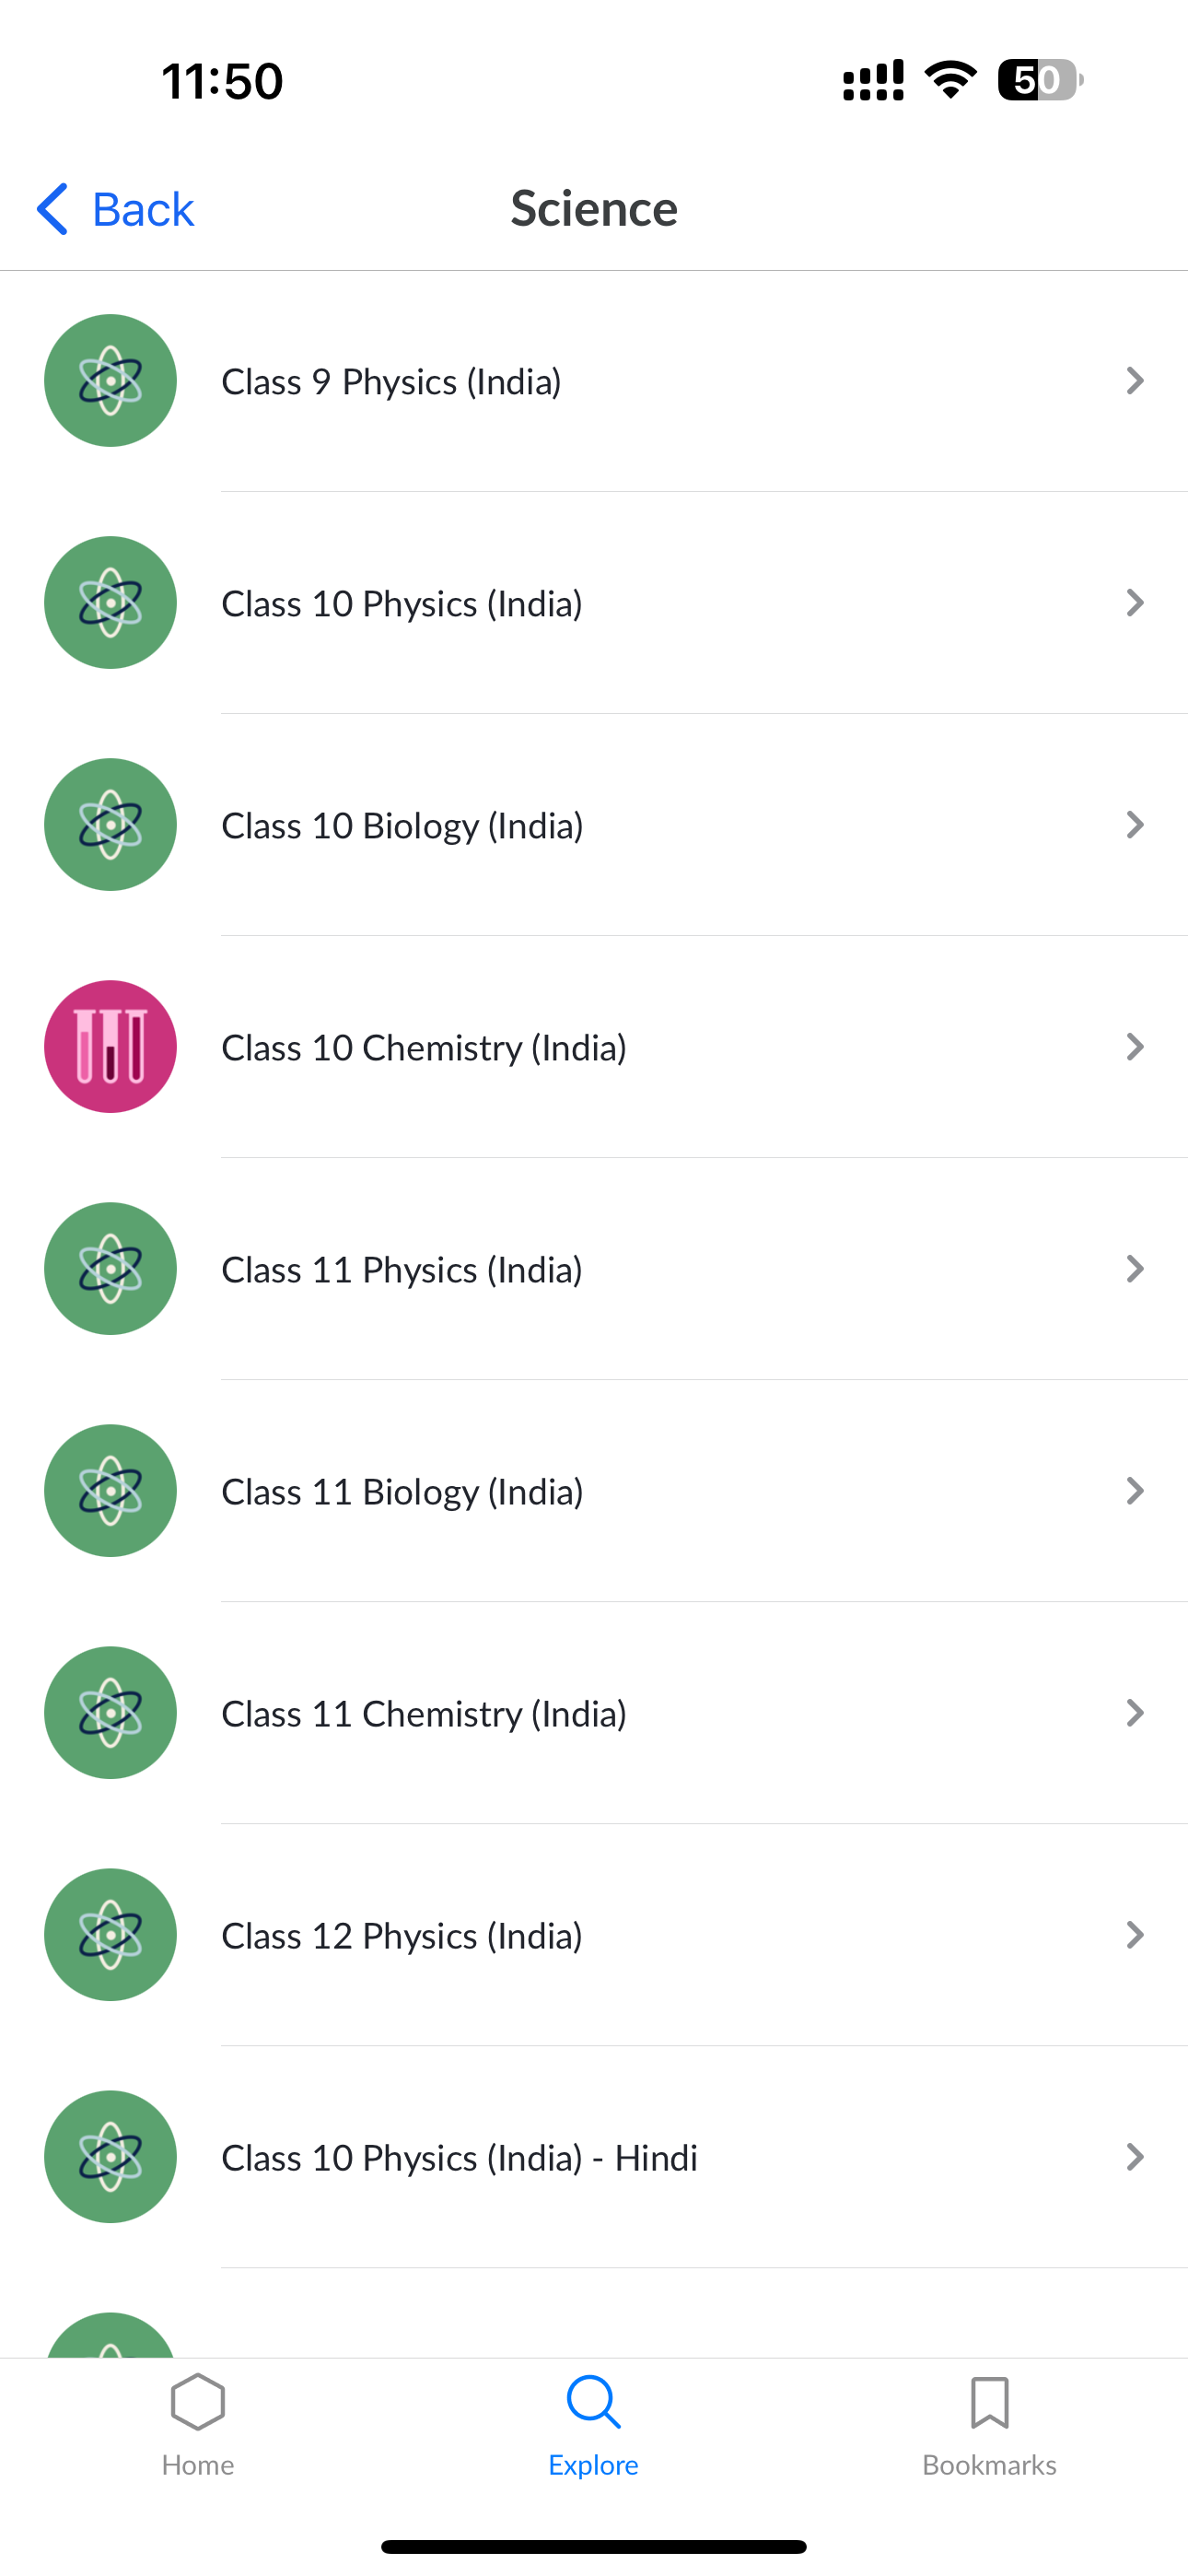The height and width of the screenshot is (2576, 1188).
Task: Tap the Class 10 Biology atom icon
Action: coord(110,825)
